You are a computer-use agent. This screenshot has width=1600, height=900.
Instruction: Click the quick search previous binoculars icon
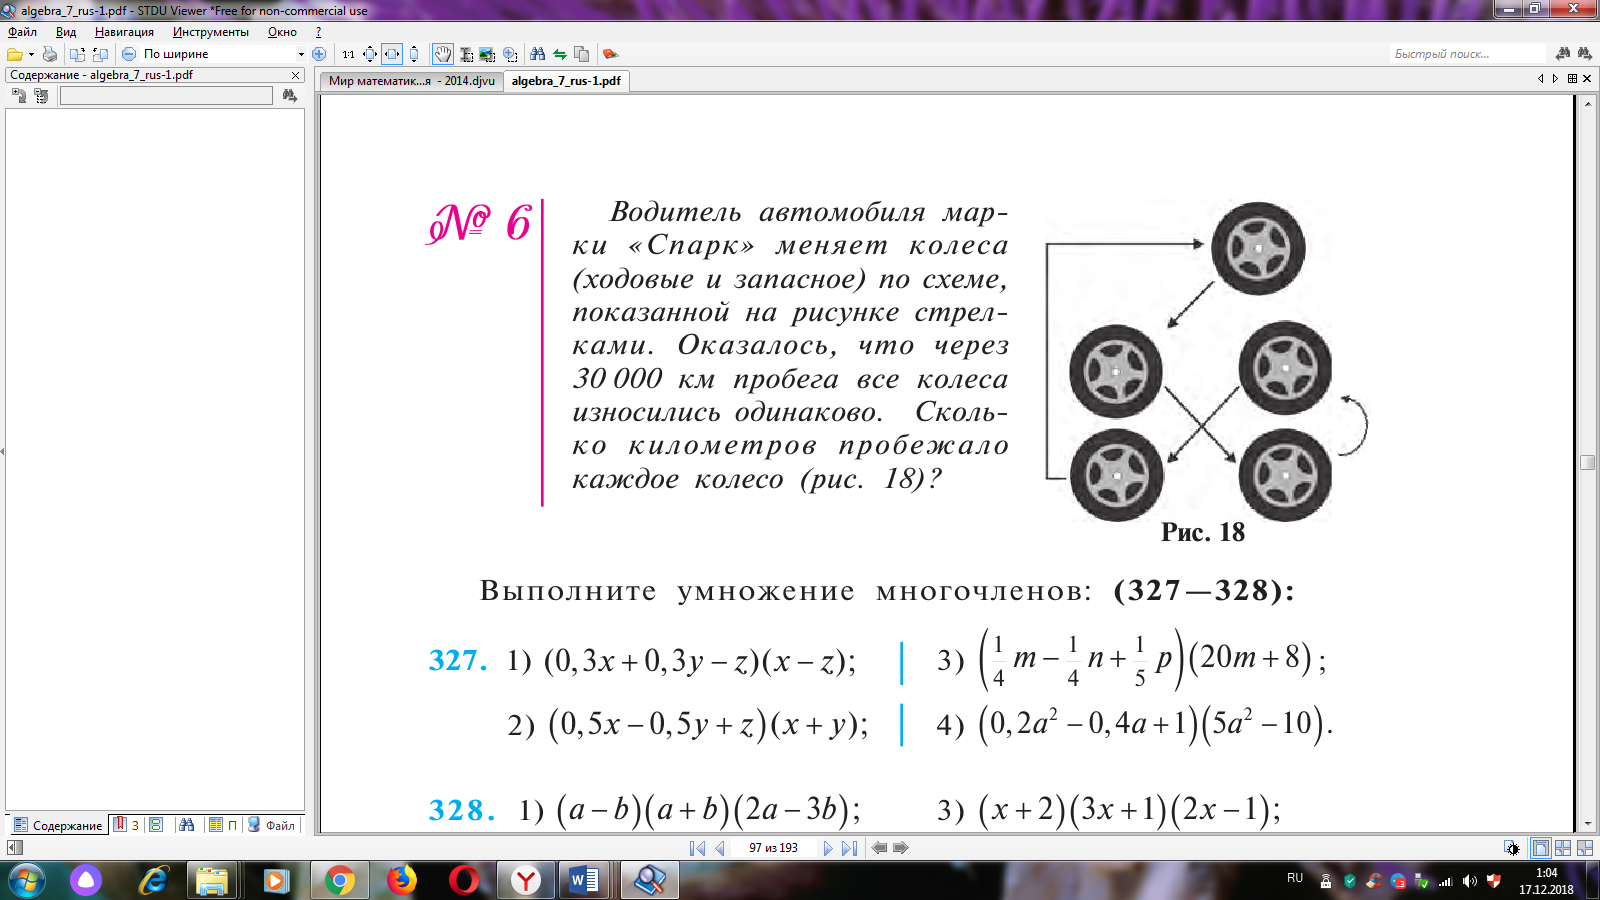[1563, 53]
